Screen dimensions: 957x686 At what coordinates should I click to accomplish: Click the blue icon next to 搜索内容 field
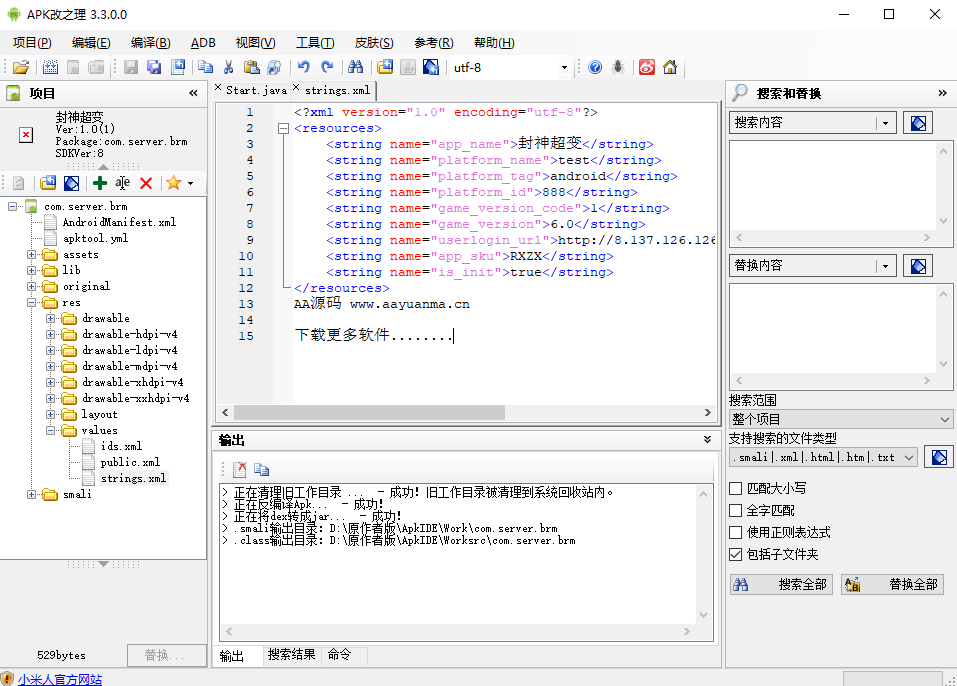(x=918, y=123)
